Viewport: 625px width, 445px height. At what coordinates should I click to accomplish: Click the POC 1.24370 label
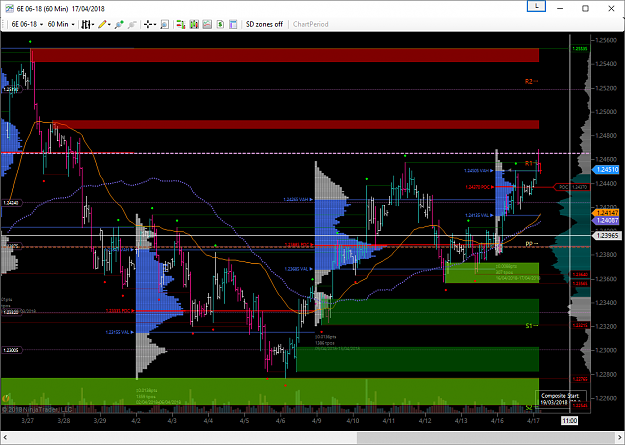click(x=572, y=187)
